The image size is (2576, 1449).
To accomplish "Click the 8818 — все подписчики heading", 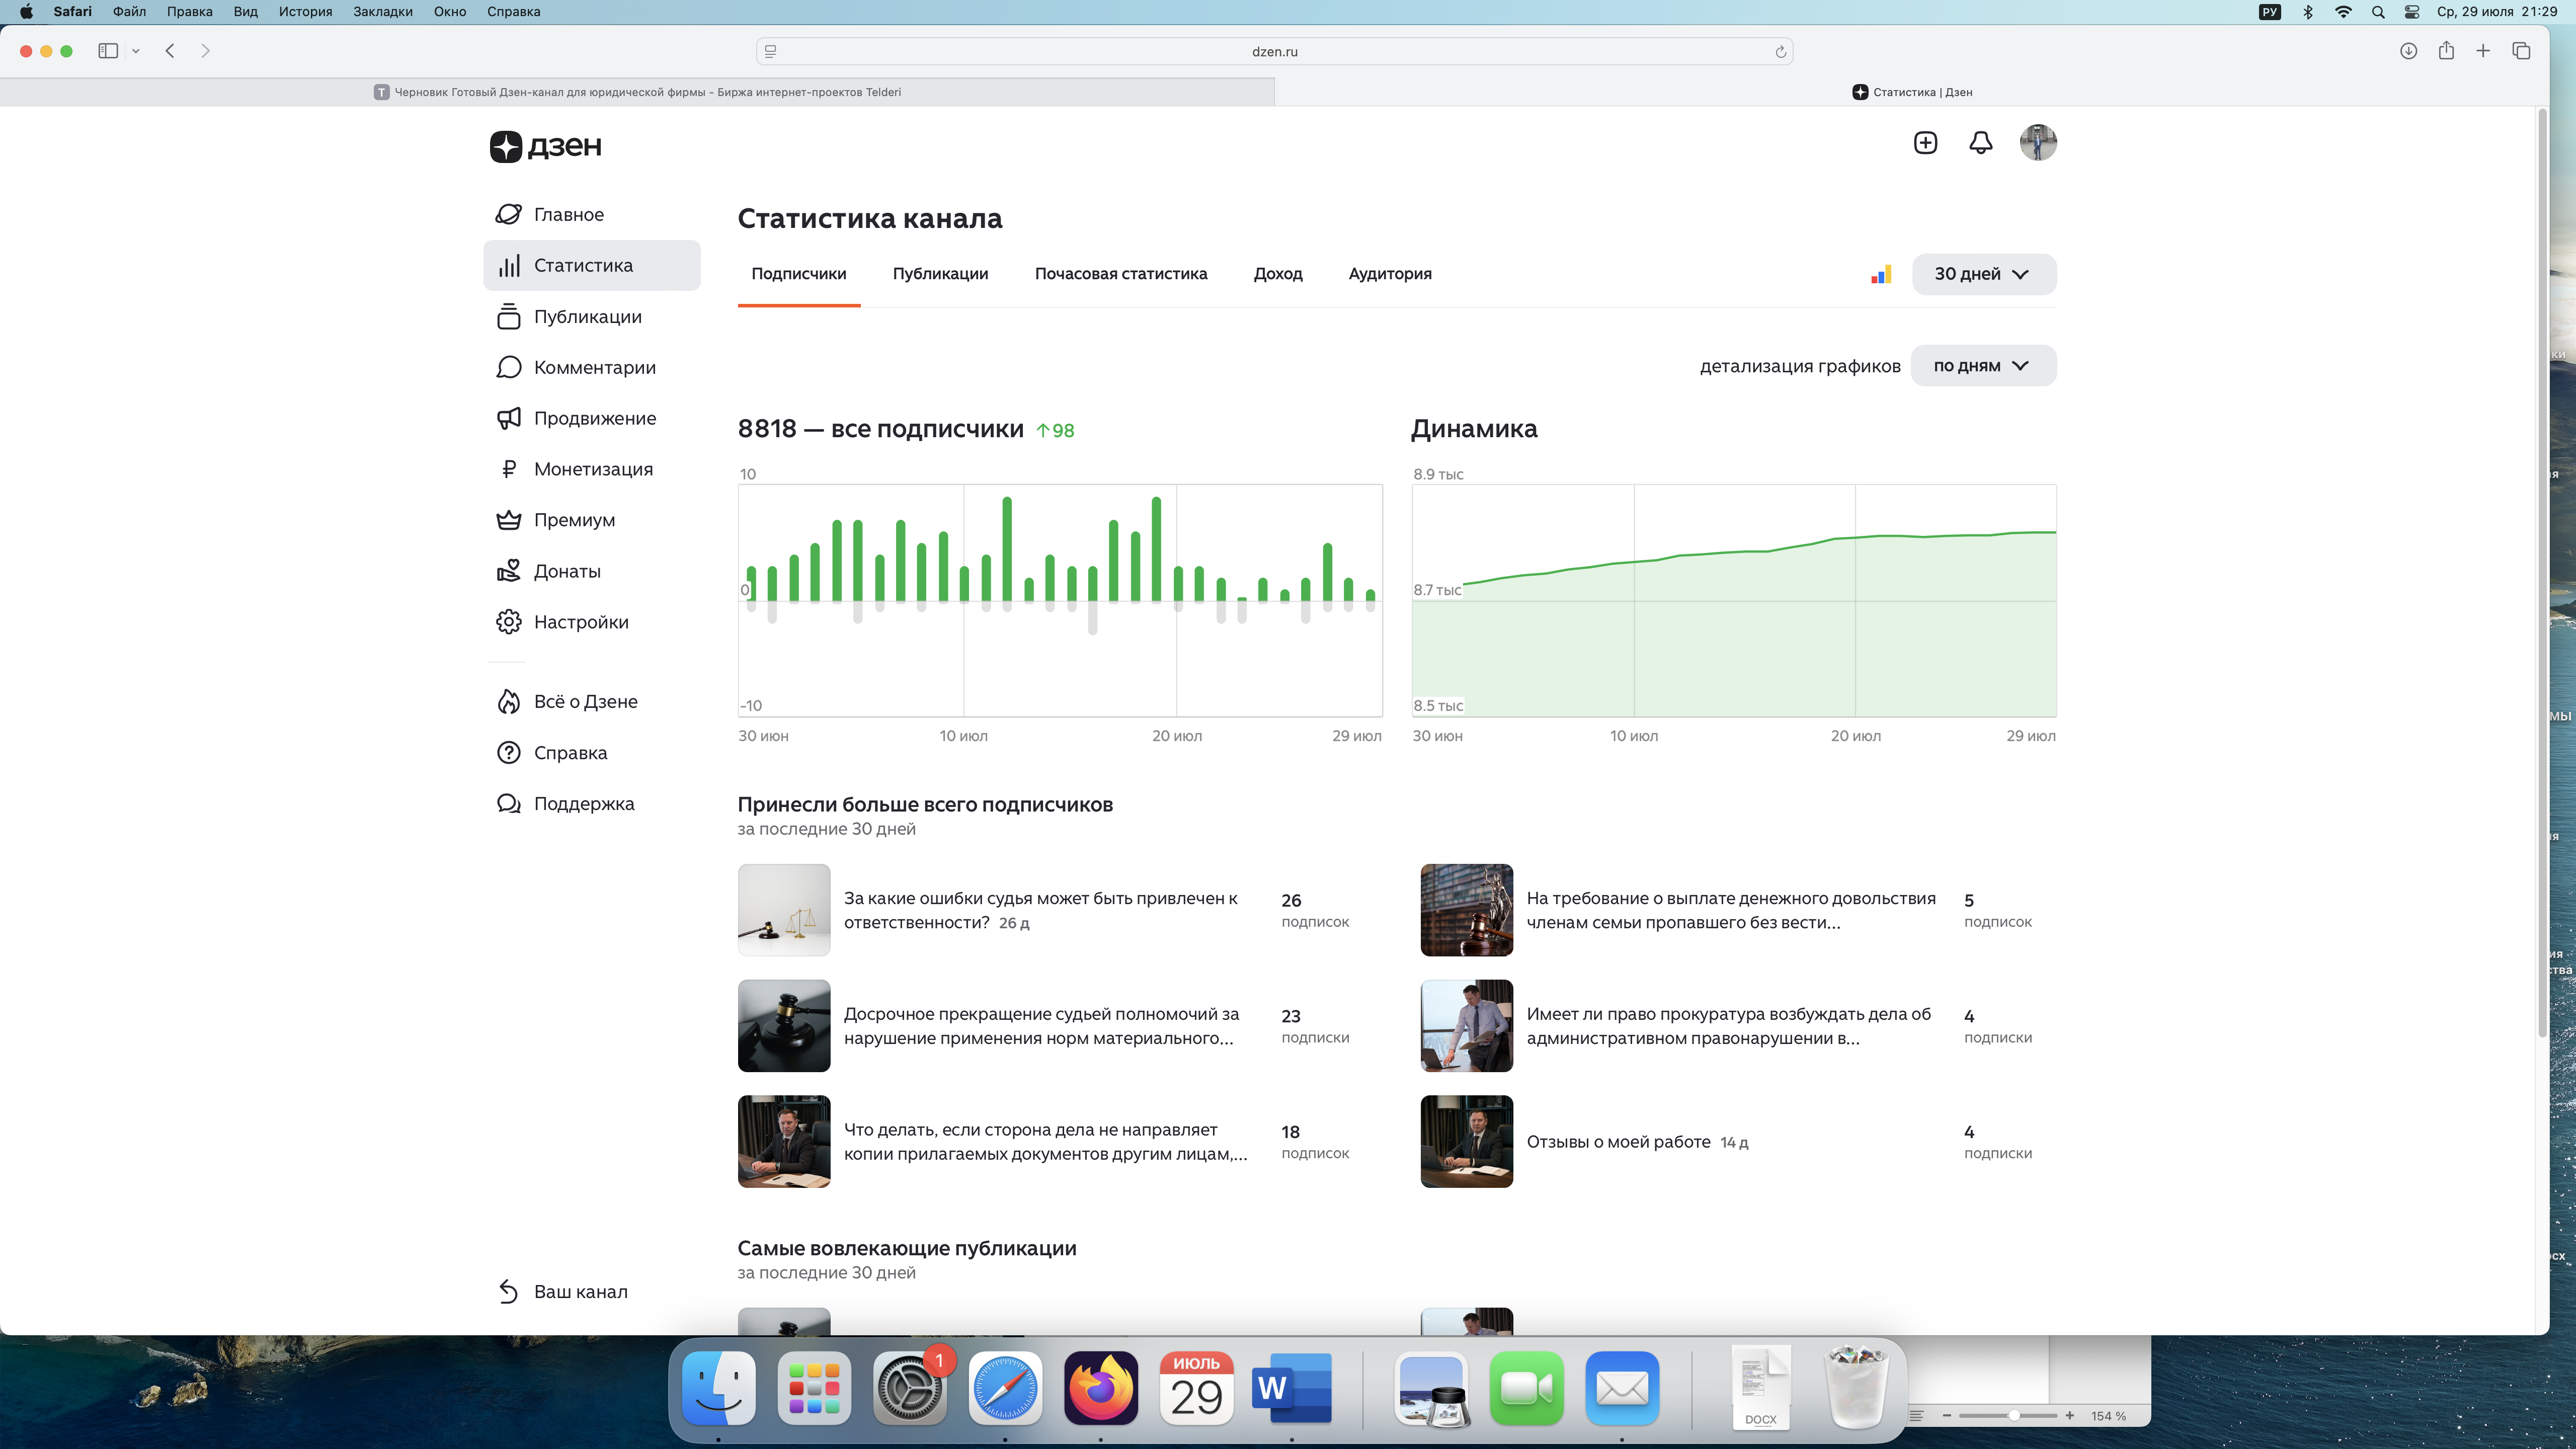I will click(x=880, y=429).
